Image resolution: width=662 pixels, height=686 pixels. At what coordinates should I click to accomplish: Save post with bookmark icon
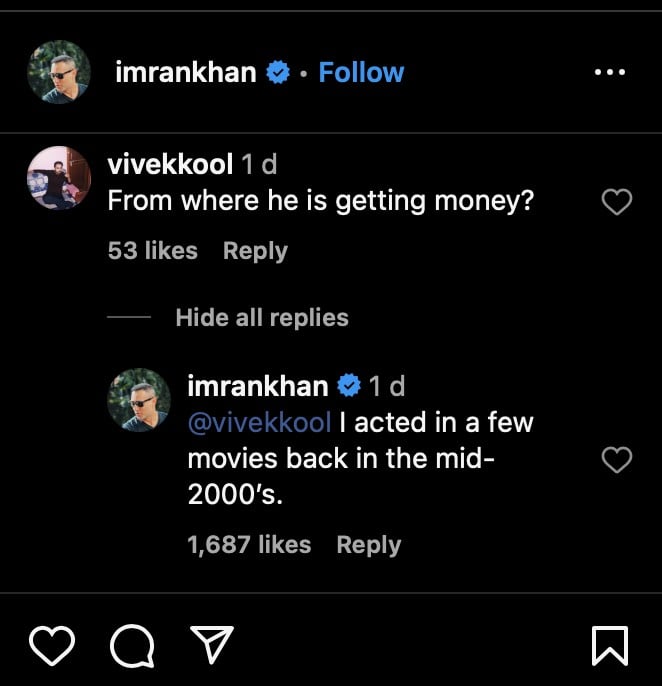610,645
